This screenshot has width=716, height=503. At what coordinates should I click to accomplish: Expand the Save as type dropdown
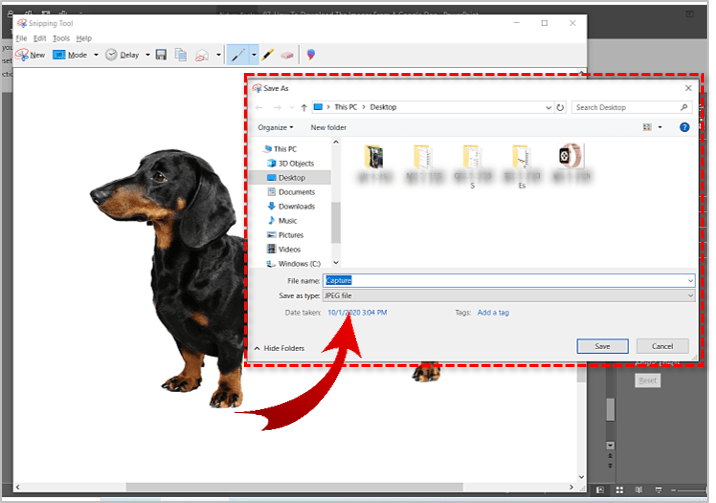[690, 296]
